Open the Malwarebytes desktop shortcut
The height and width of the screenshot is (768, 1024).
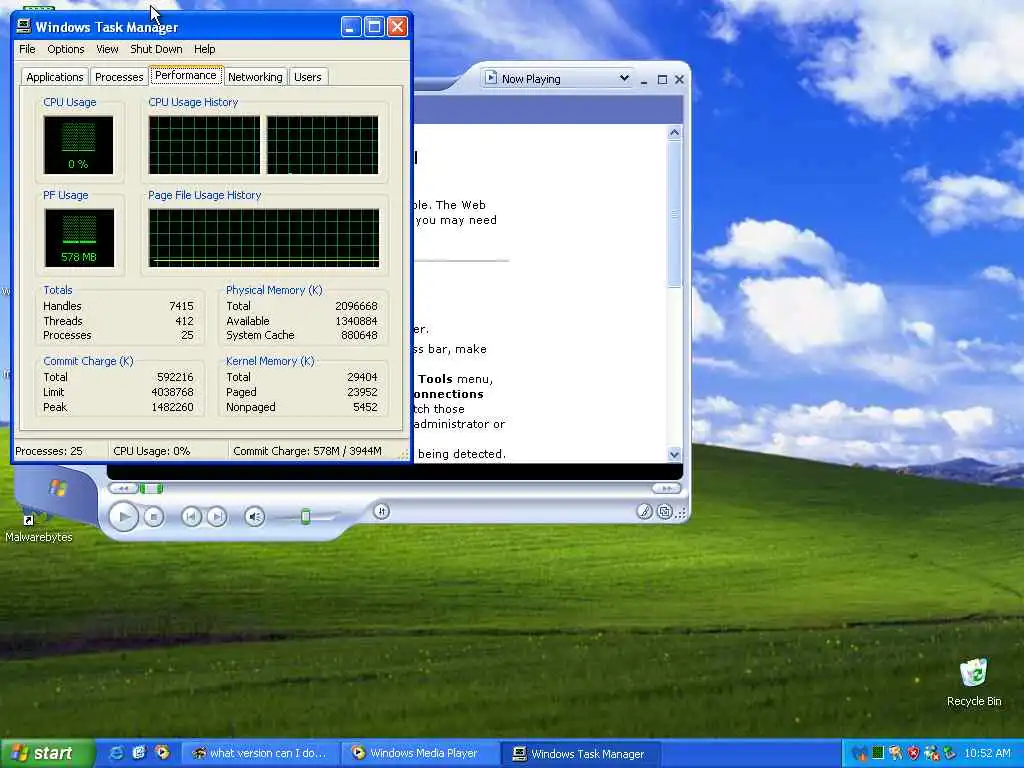coord(39,524)
